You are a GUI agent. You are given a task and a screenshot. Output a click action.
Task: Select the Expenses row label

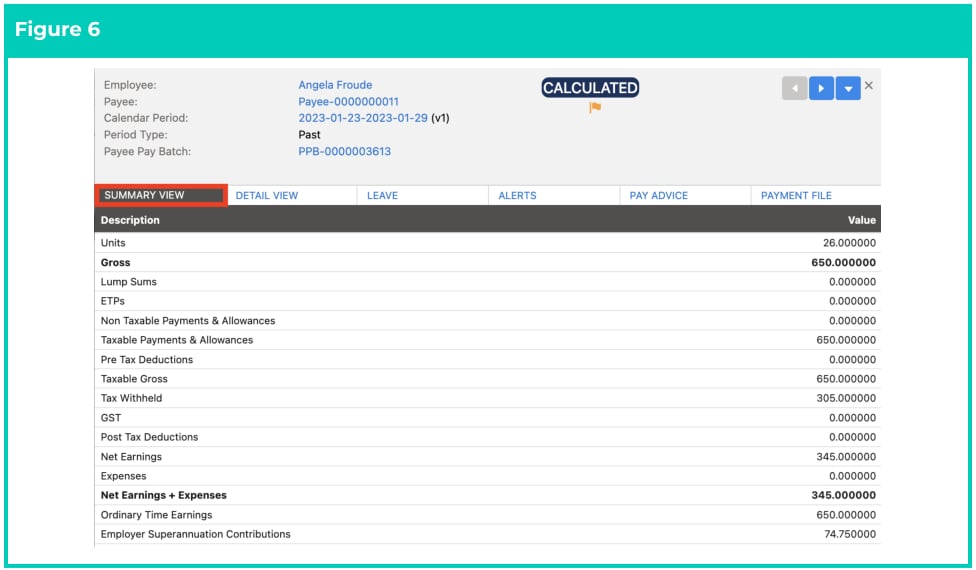tap(123, 476)
